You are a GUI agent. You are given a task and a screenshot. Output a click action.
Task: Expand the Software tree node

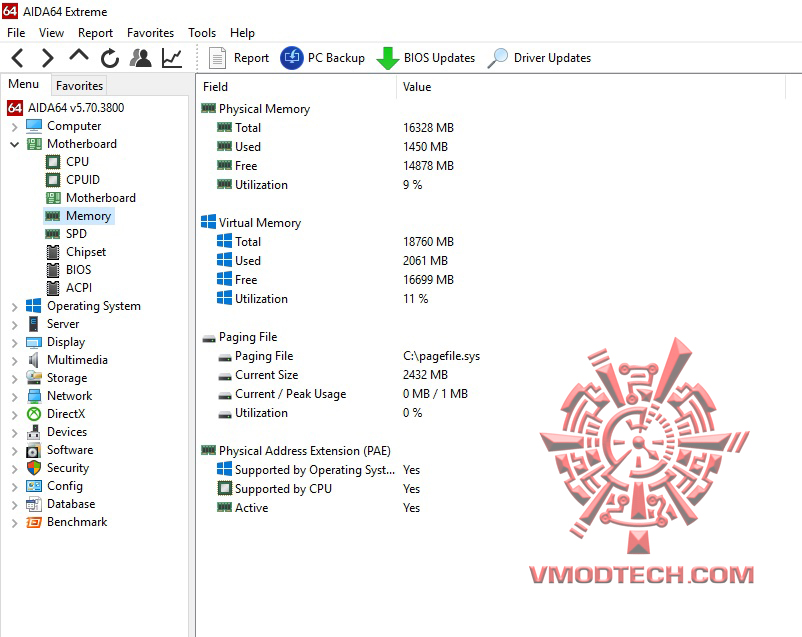click(15, 450)
